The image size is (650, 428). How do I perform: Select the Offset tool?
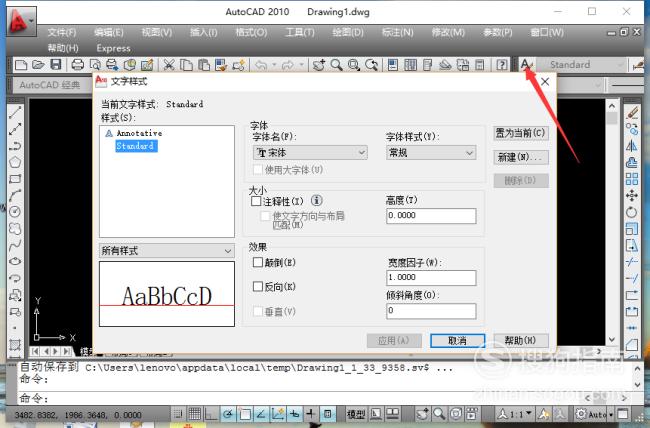pyautogui.click(x=632, y=163)
